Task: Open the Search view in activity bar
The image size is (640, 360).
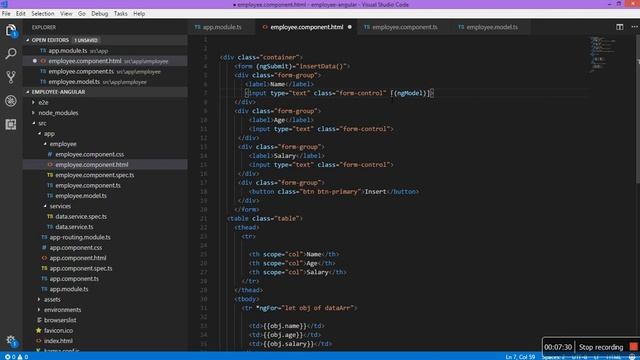Action: [11, 53]
